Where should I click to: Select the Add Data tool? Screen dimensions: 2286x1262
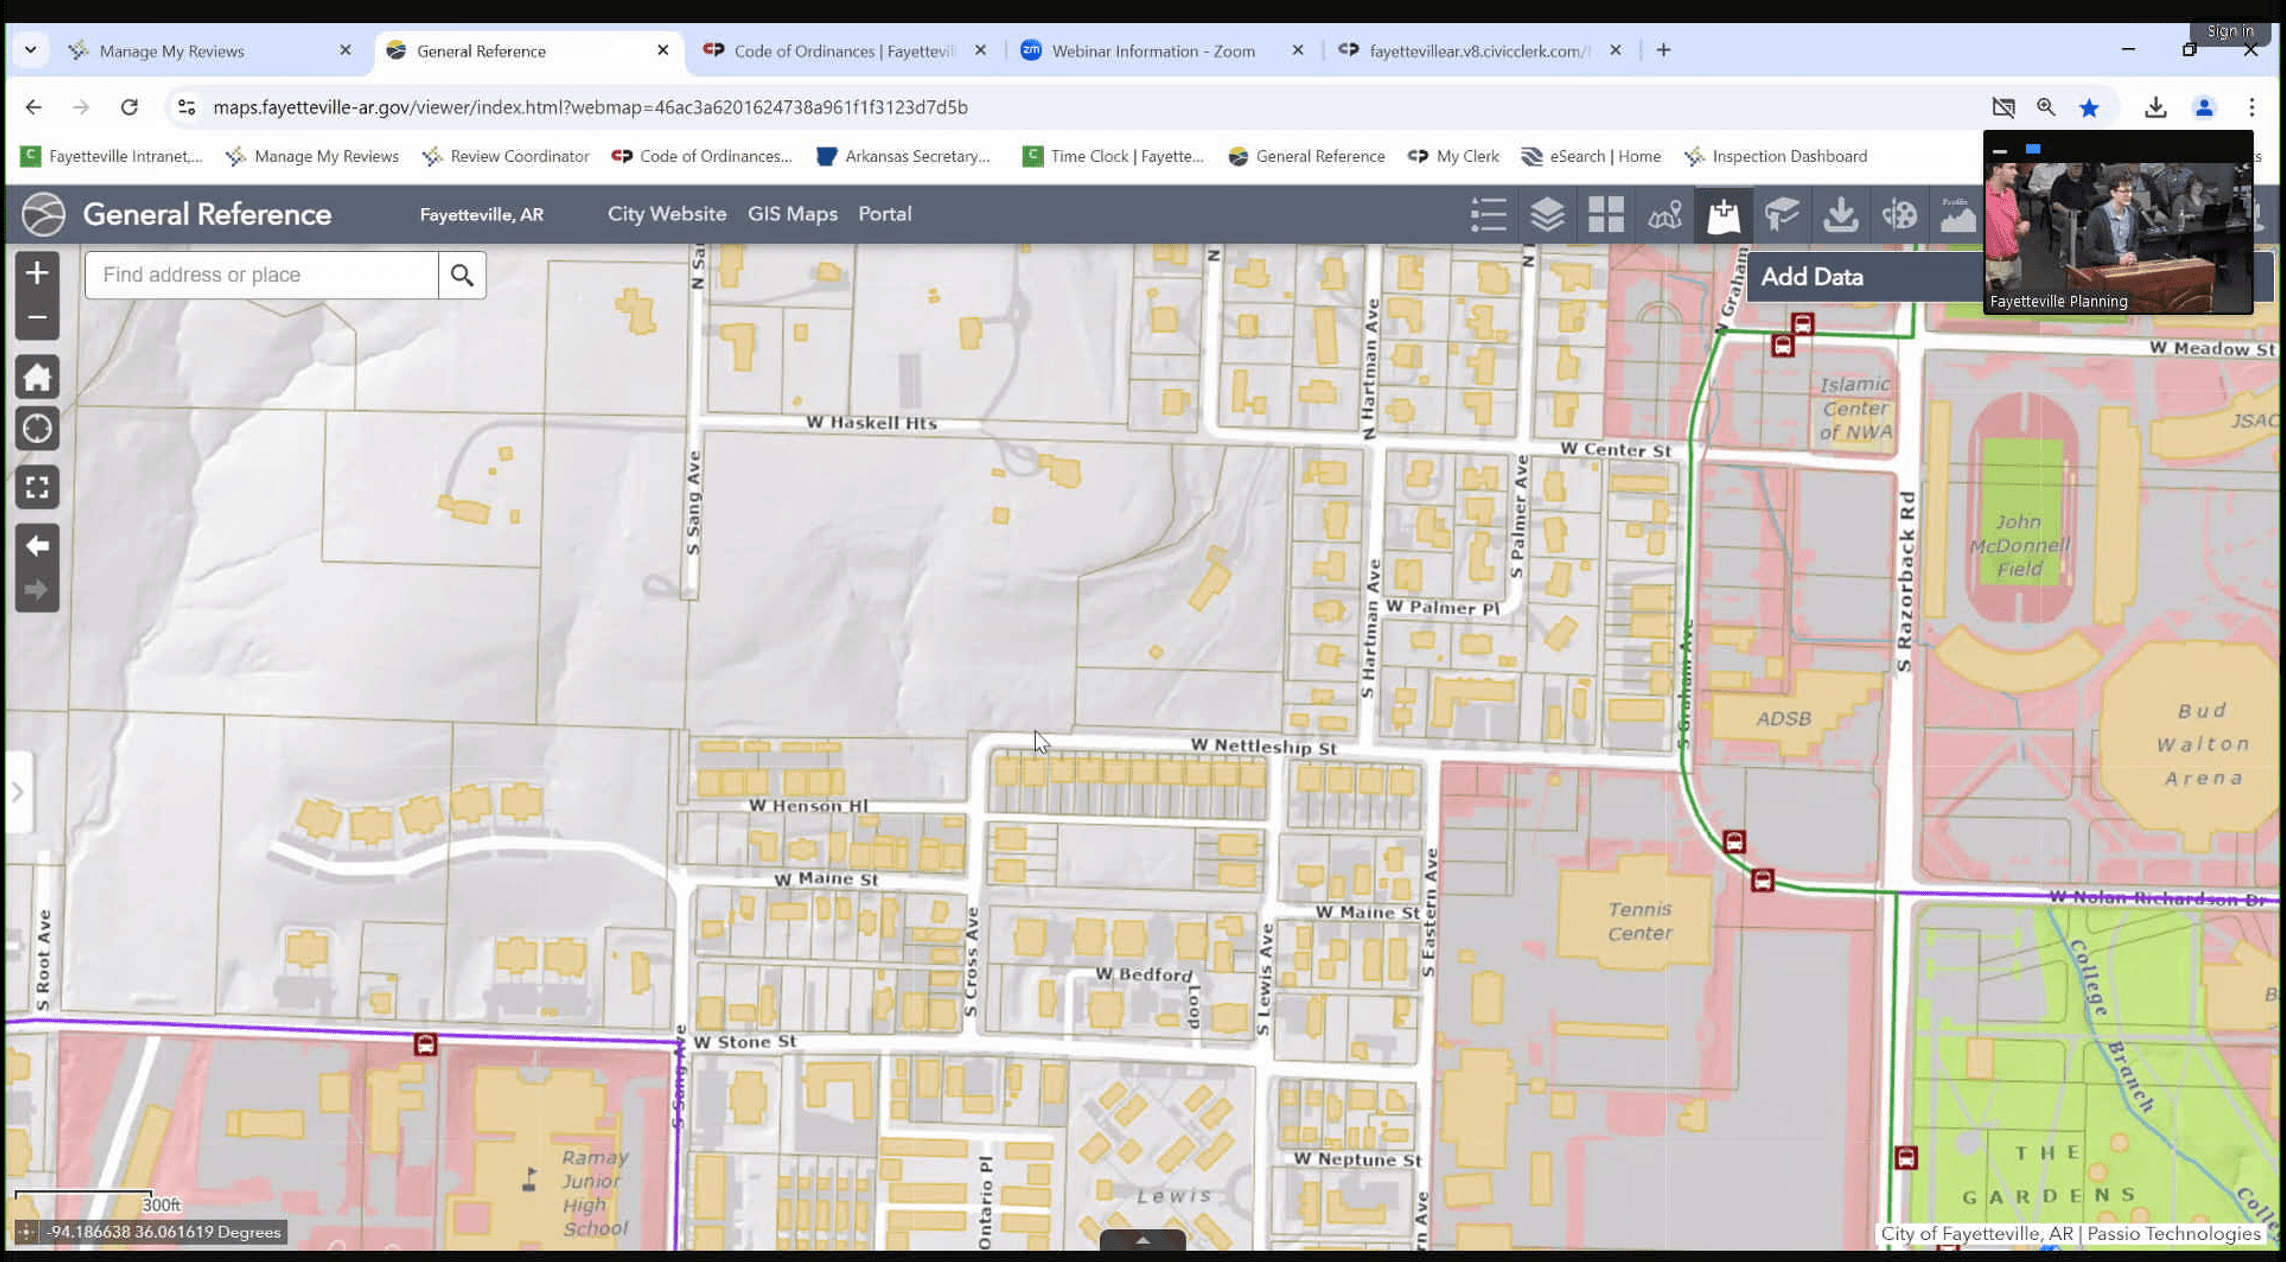pos(1722,213)
